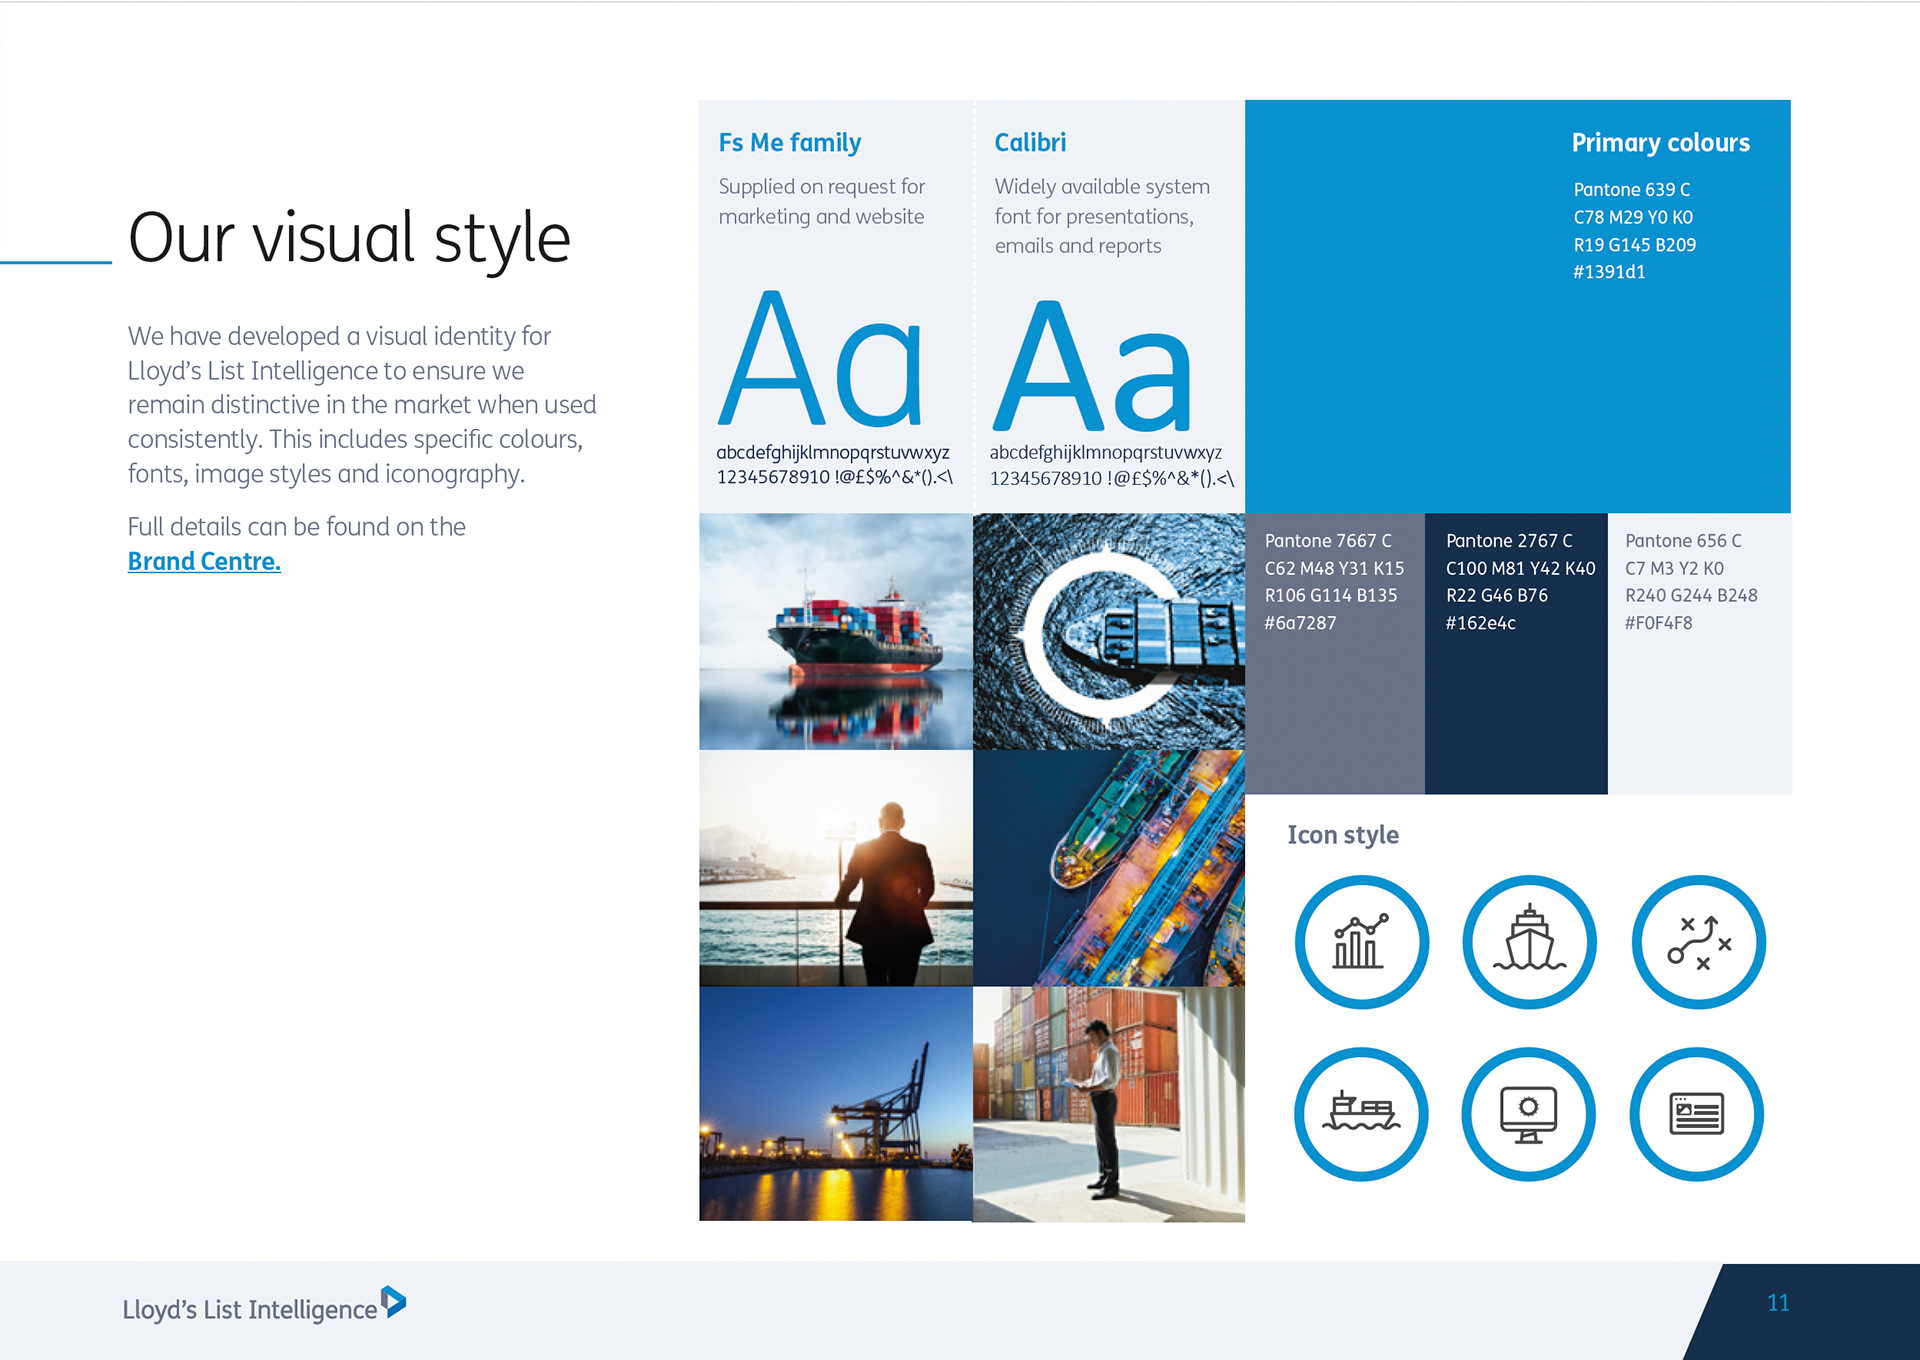Click the #162e4c hex value
Image resolution: width=1920 pixels, height=1360 pixels.
click(1480, 623)
